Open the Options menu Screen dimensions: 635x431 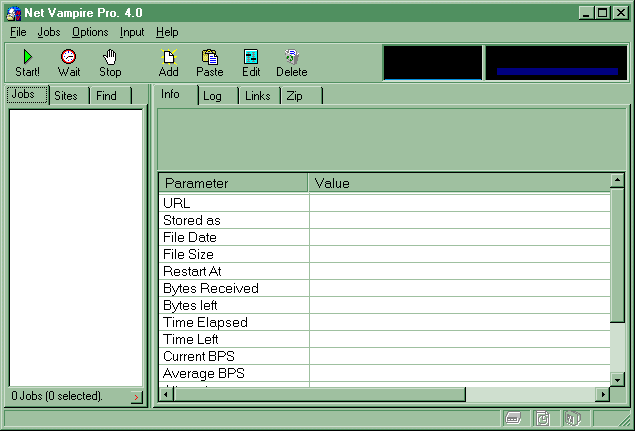[90, 32]
